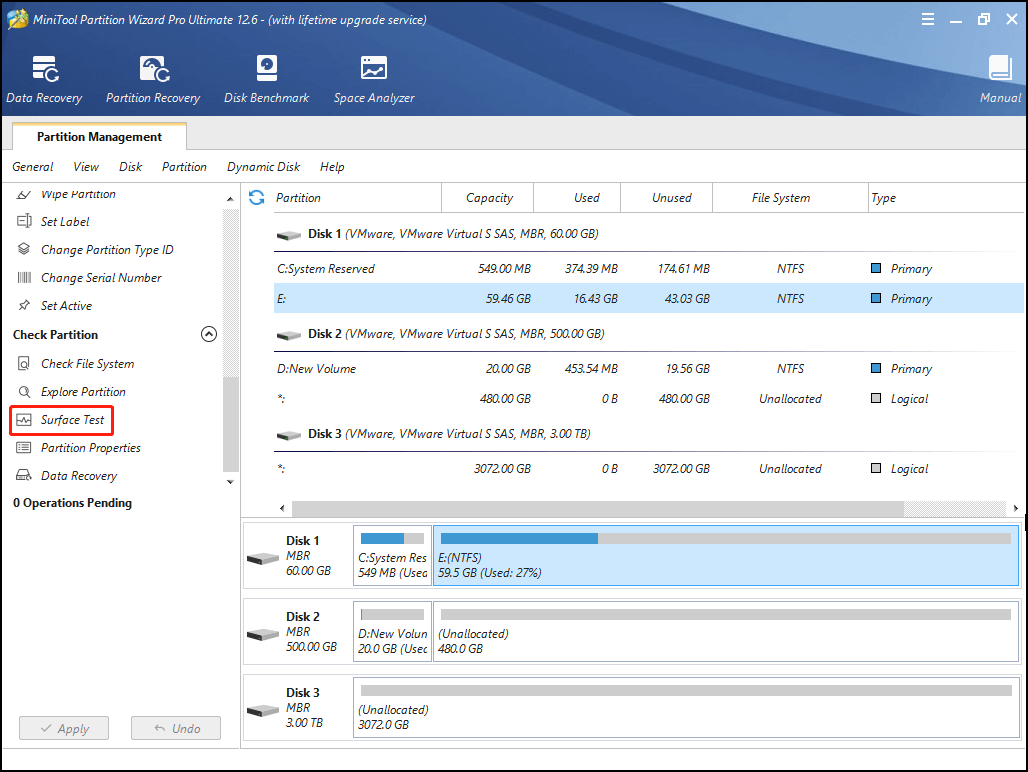The image size is (1028, 772).
Task: Click the right arrow of the horizontal scrollbar
Action: (1016, 508)
